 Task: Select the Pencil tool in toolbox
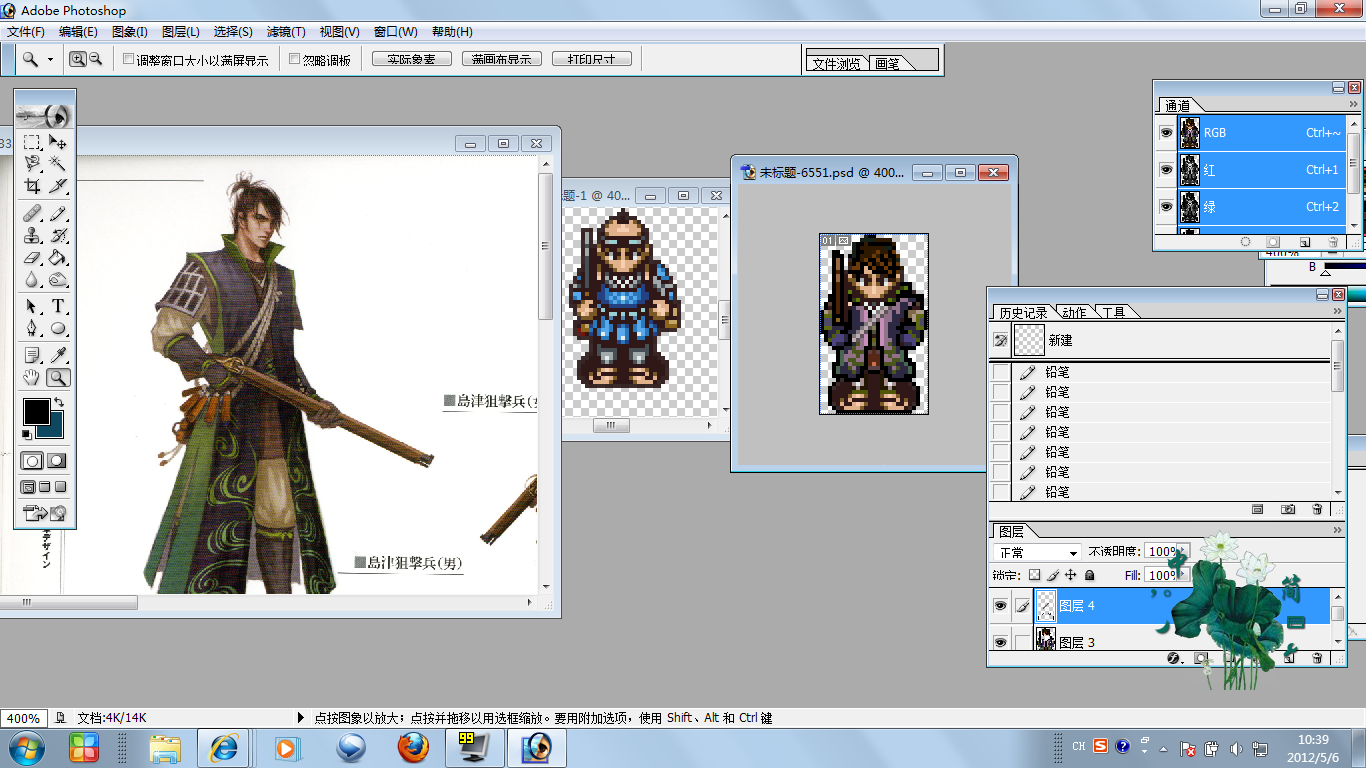(58, 214)
